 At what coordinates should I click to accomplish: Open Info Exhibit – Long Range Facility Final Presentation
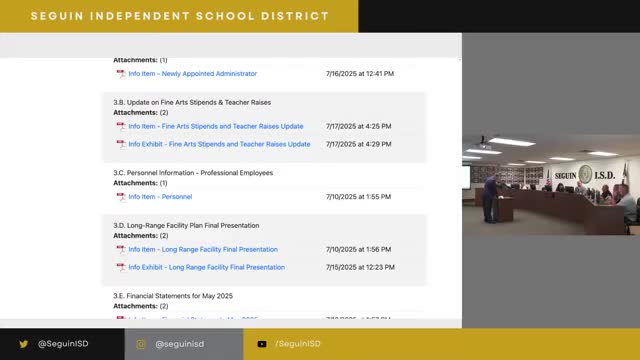[207, 267]
